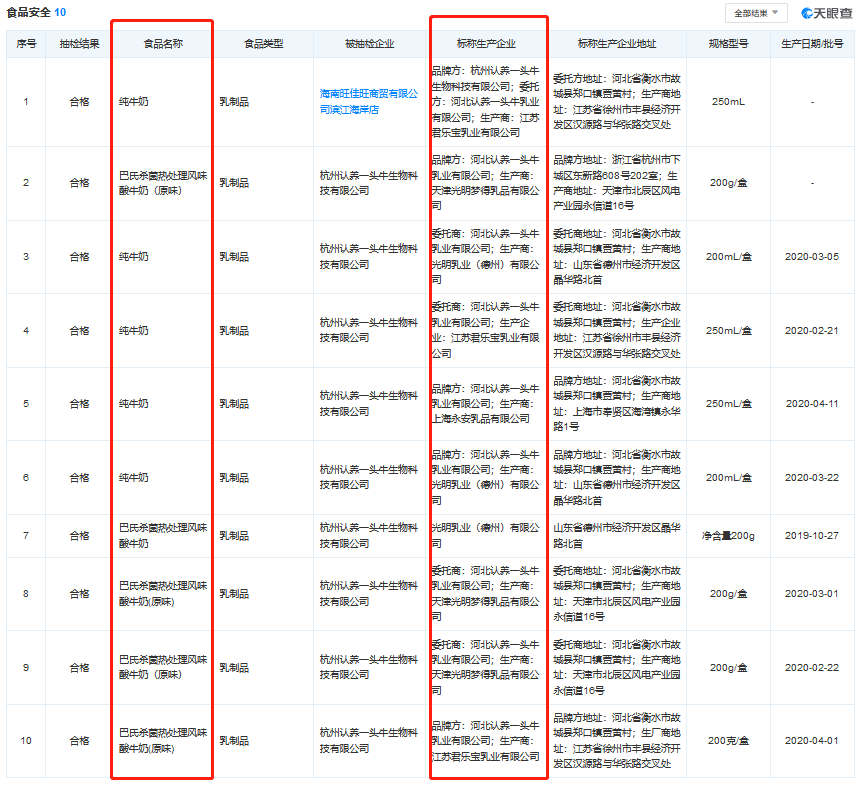The width and height of the screenshot is (863, 786).
Task: Click the 标称生产企业 column header
Action: 486,43
